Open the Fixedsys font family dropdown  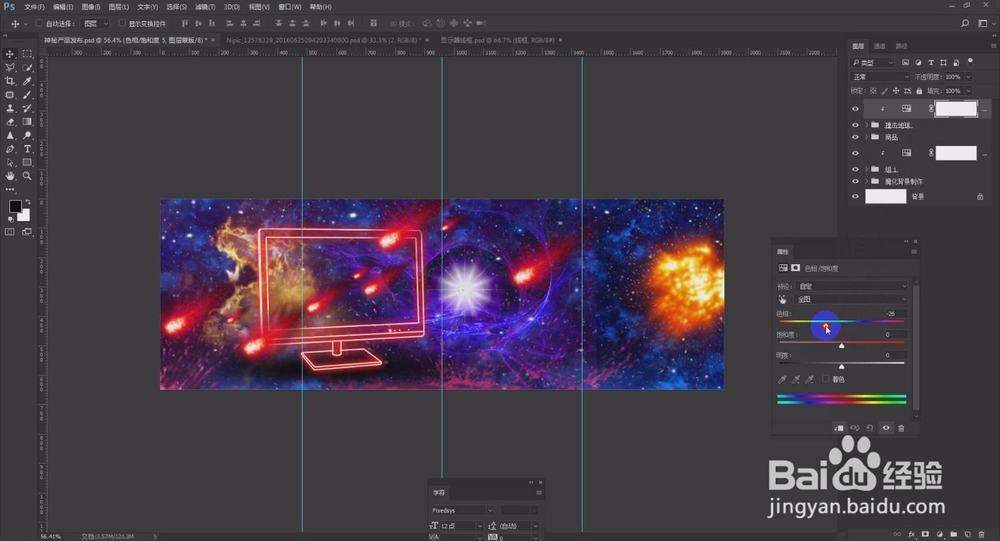pos(462,510)
